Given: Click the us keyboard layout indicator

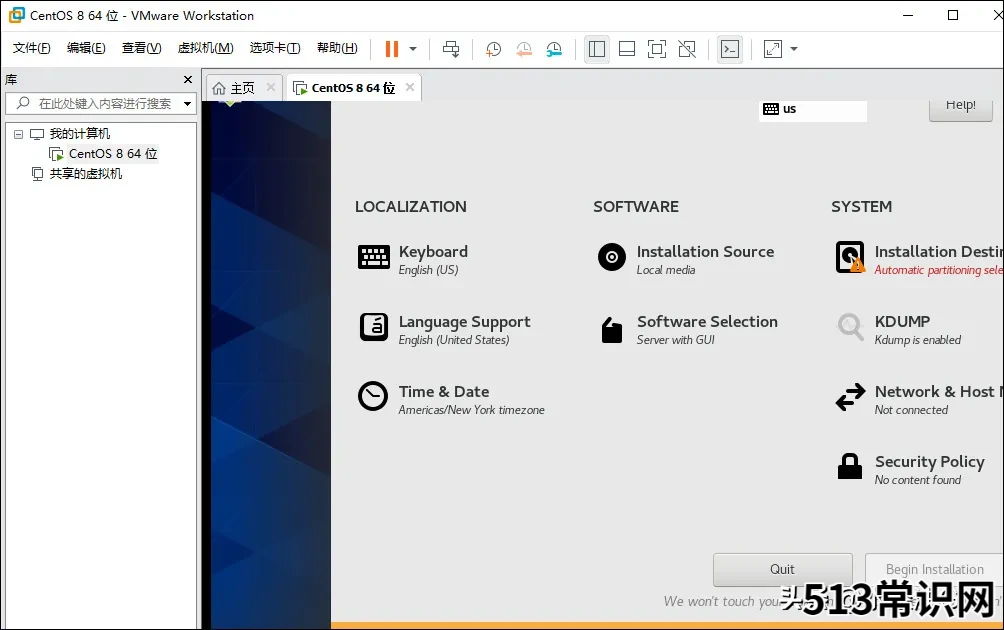Looking at the screenshot, I should coord(813,109).
